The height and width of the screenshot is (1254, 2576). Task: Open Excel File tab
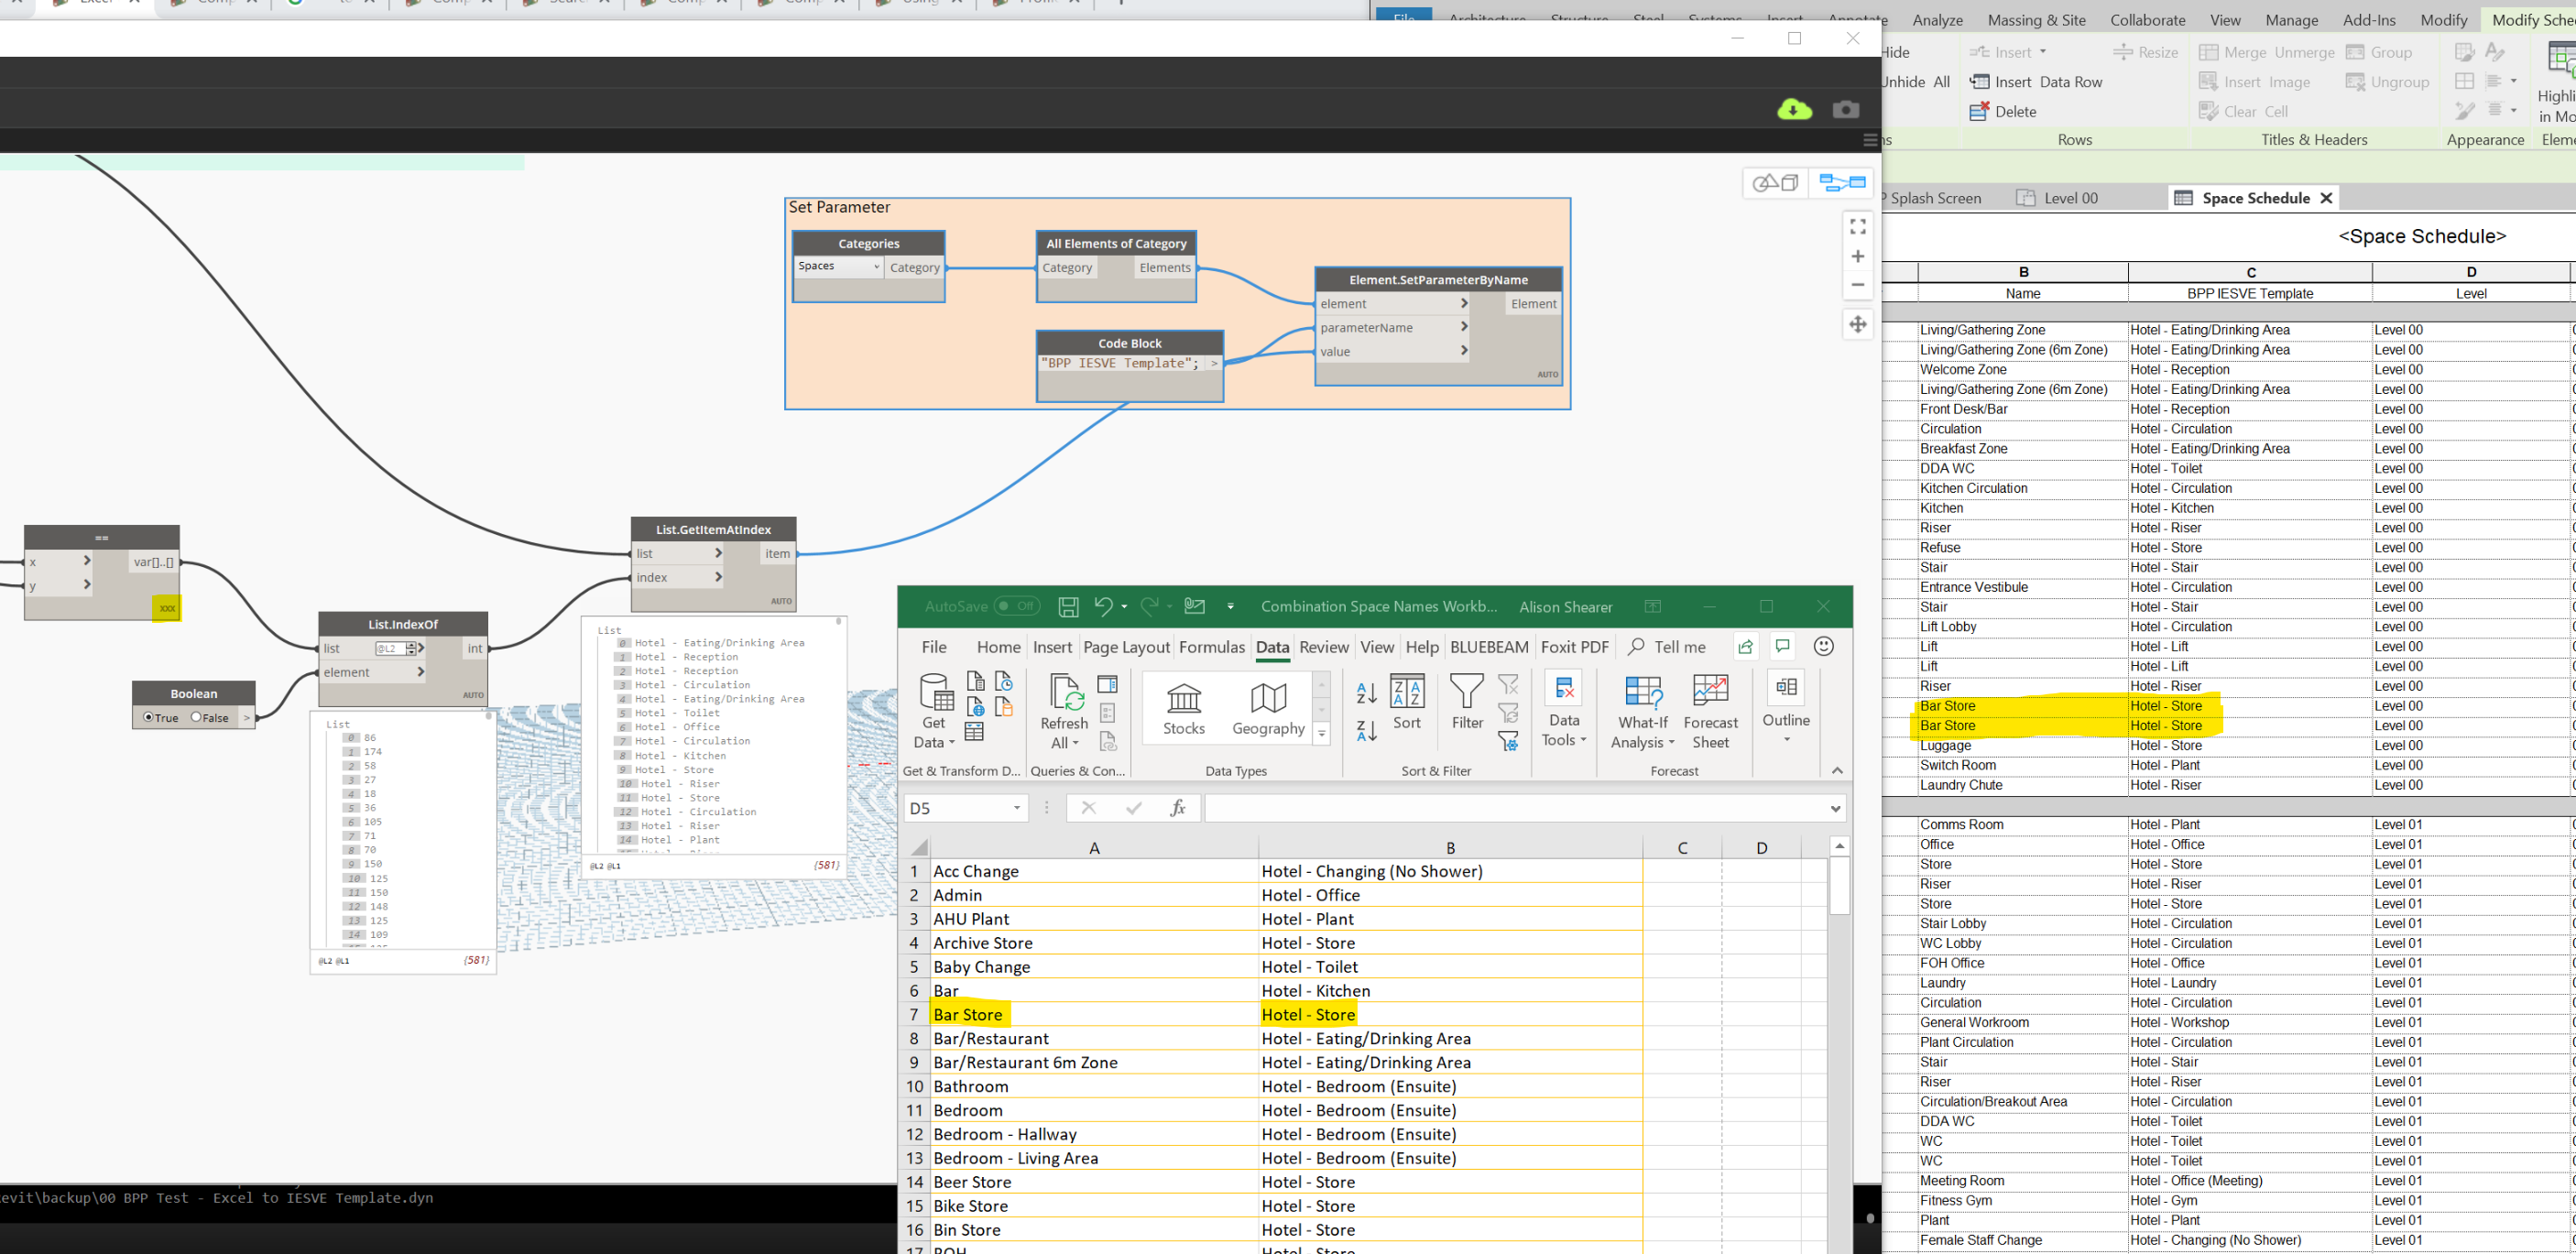click(934, 647)
